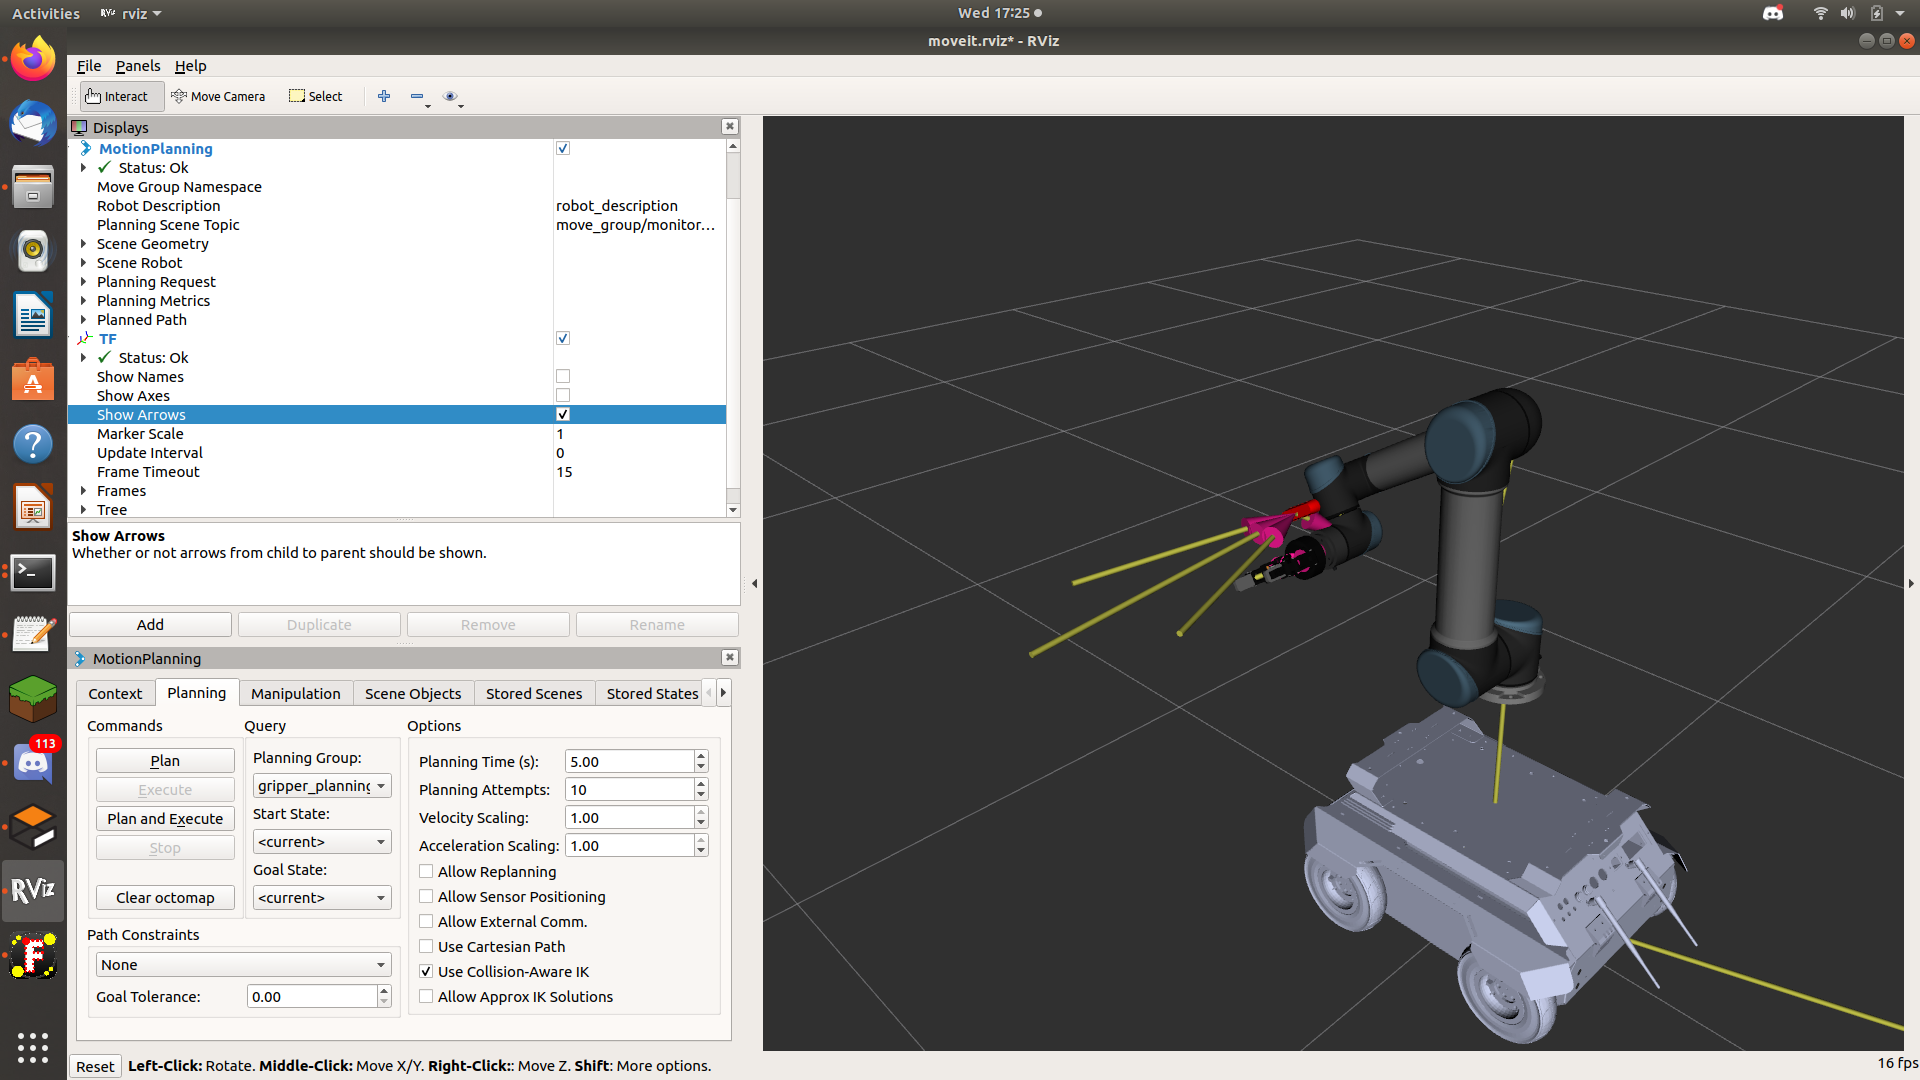Click the Clear octomap button
This screenshot has width=1920, height=1080.
164,897
